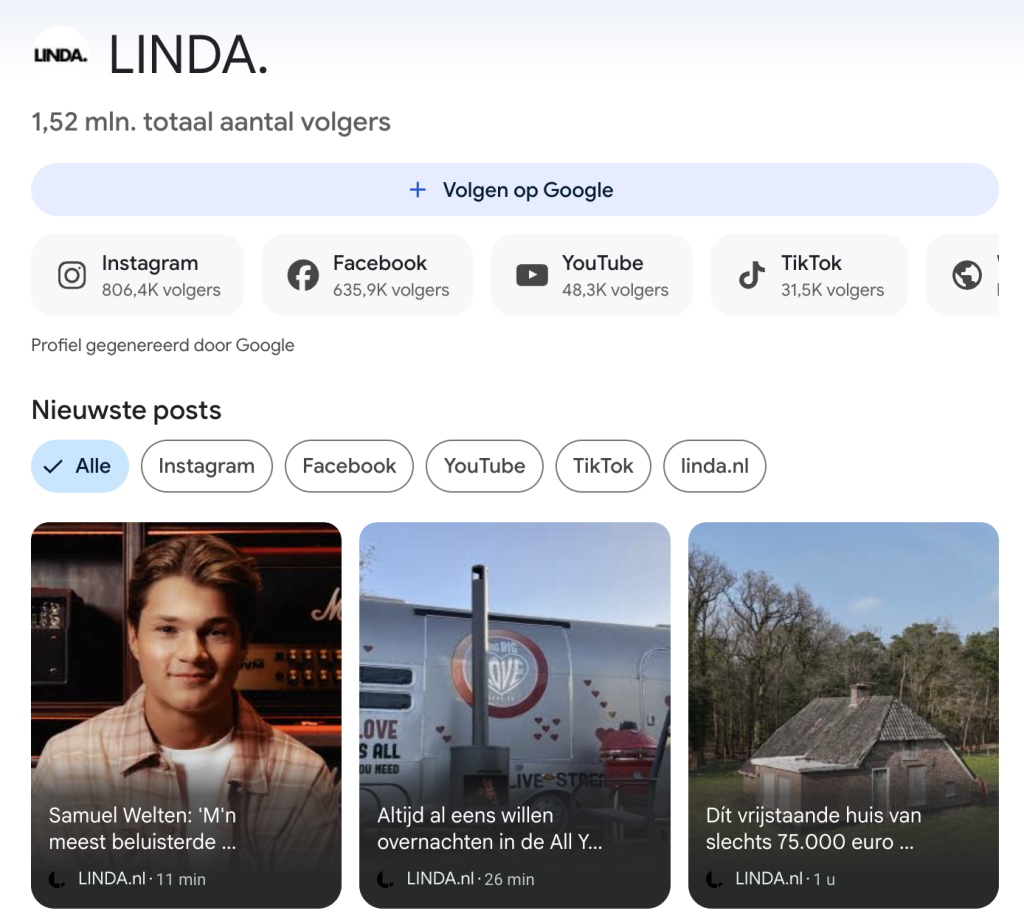This screenshot has width=1024, height=919.
Task: Click the Instagram camera icon
Action: tap(71, 274)
